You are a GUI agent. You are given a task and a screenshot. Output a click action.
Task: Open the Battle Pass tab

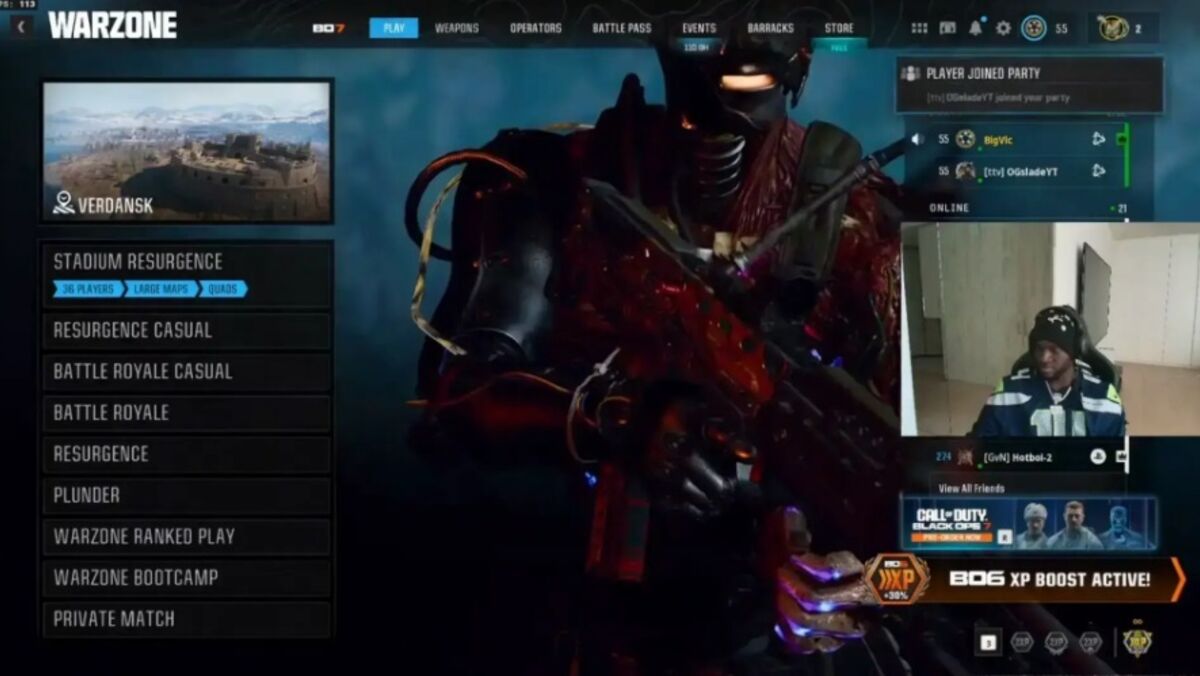tap(621, 28)
